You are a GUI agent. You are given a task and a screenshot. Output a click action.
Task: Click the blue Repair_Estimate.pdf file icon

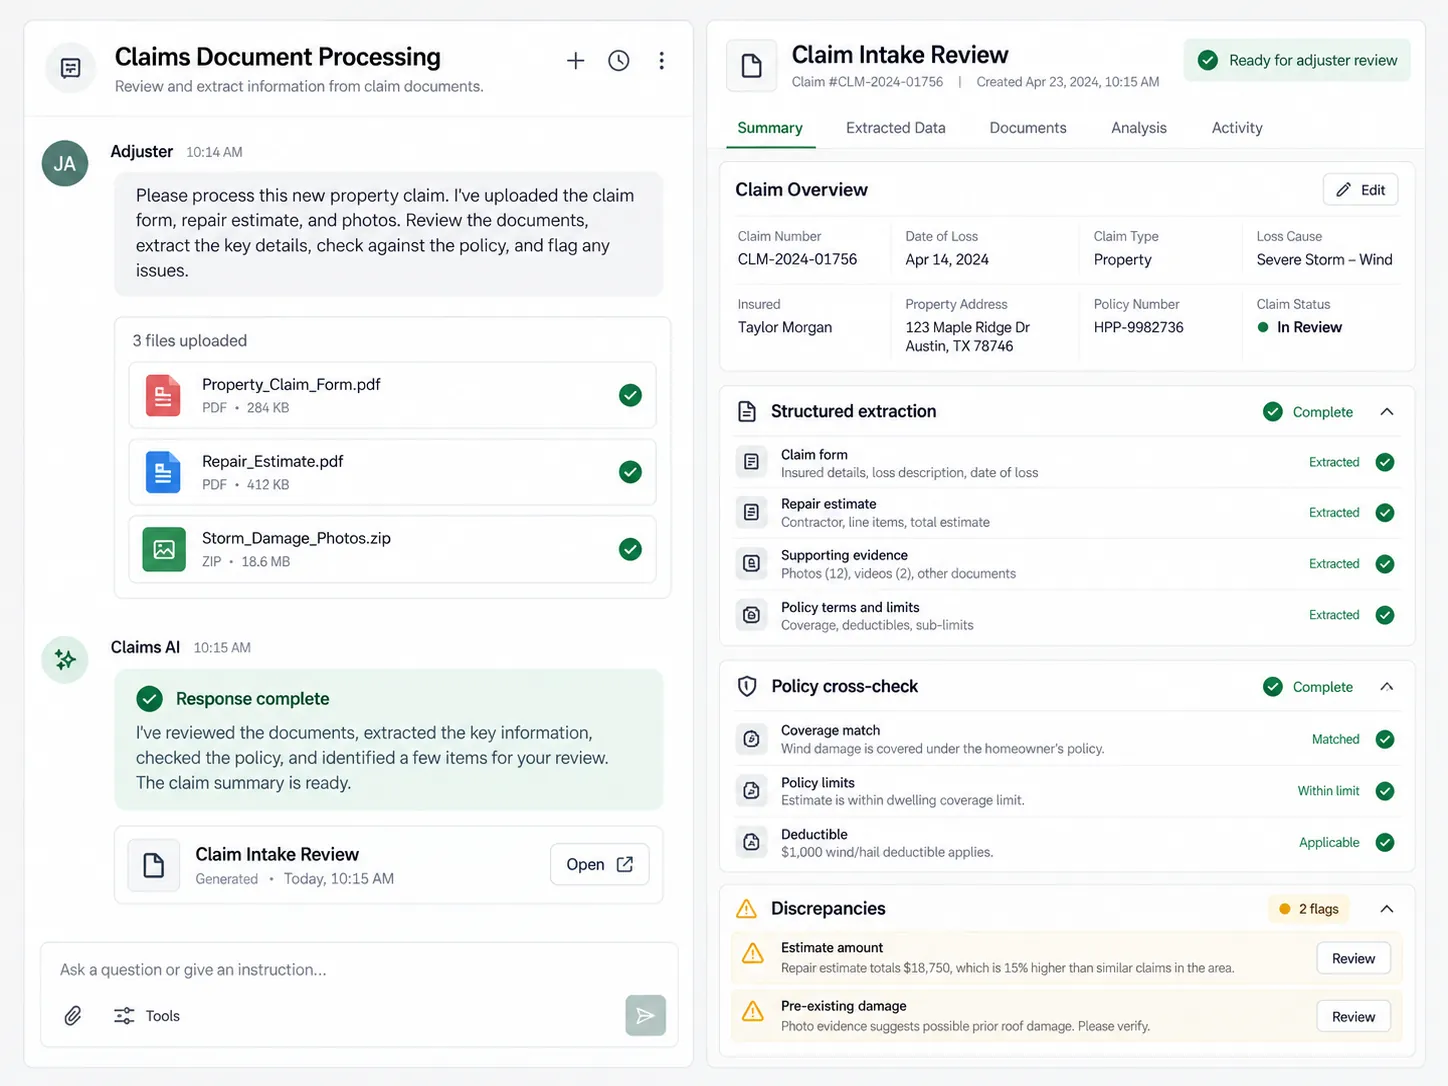click(x=163, y=472)
